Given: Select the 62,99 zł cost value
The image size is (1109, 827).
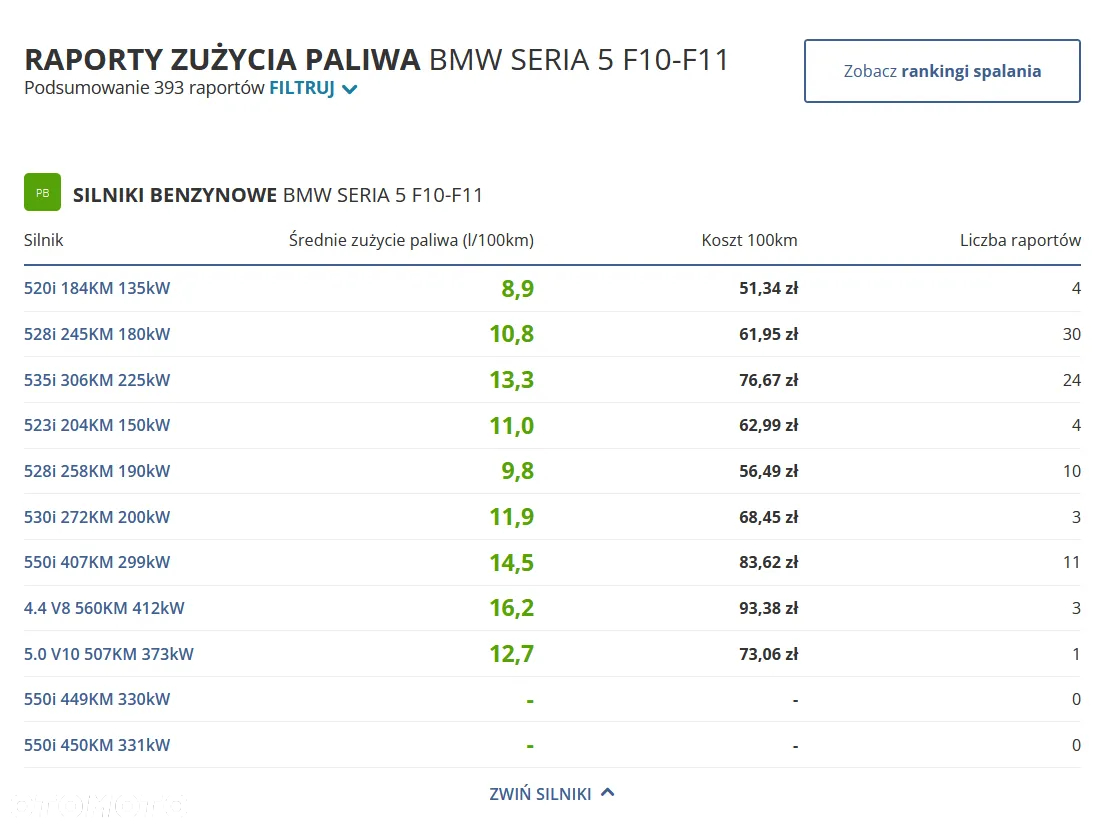Looking at the screenshot, I should pyautogui.click(x=768, y=425).
